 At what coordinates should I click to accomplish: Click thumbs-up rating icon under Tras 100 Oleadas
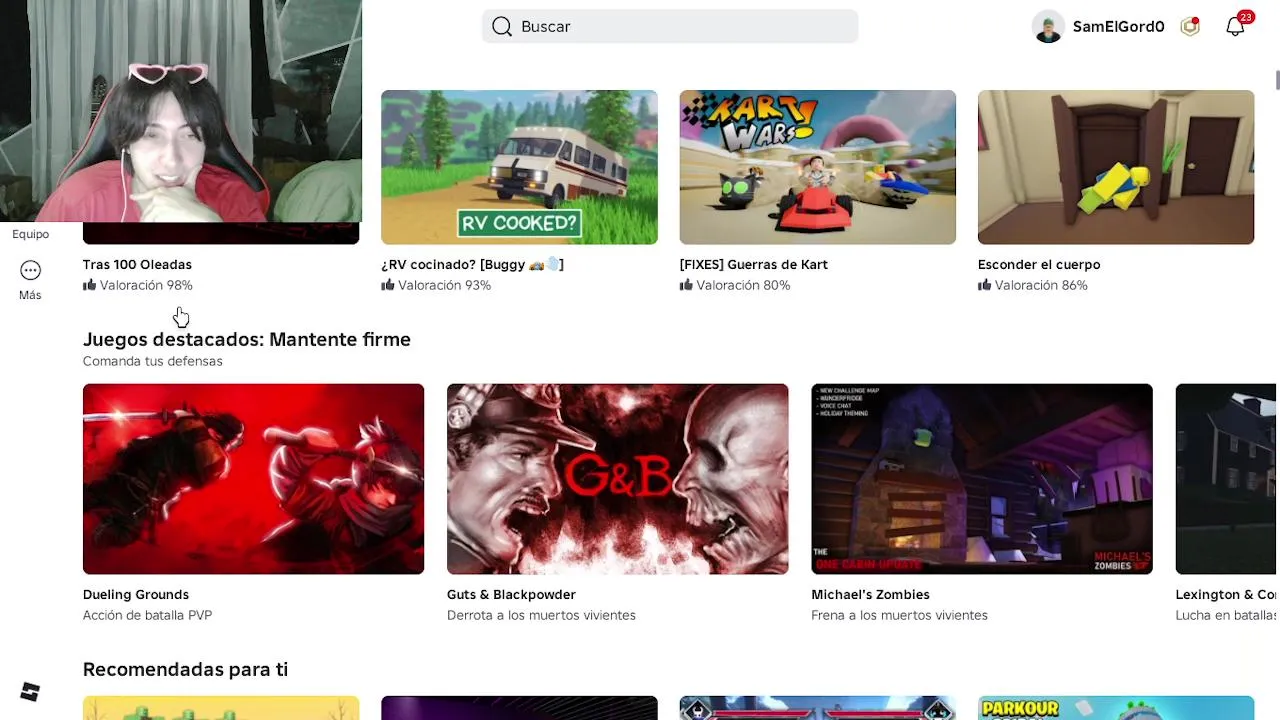click(x=89, y=285)
